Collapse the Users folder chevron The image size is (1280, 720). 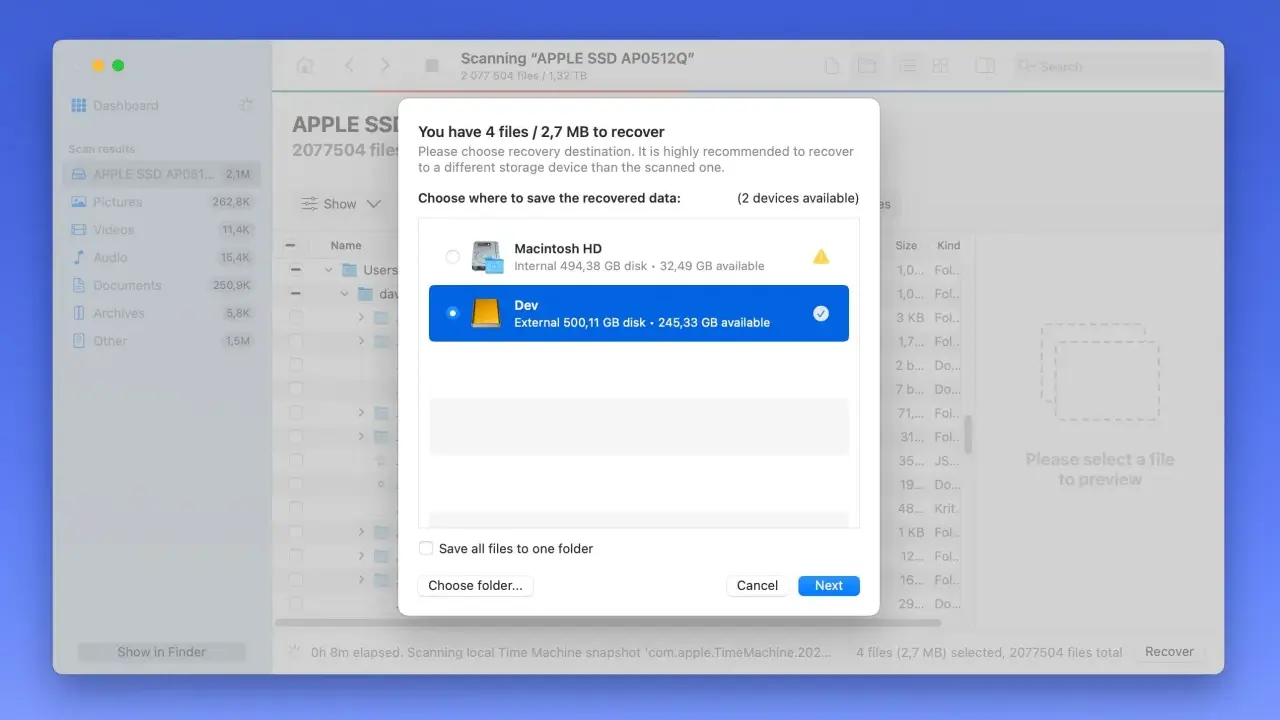coord(328,270)
